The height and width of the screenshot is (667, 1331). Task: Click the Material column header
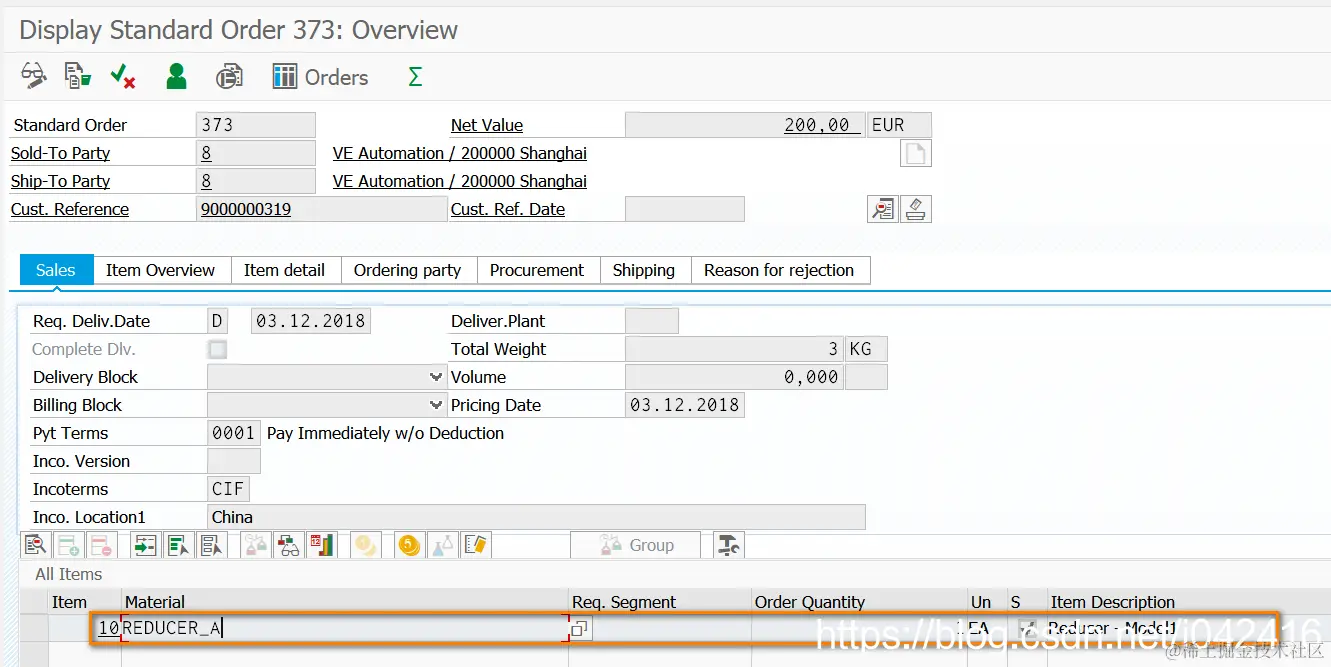(344, 602)
